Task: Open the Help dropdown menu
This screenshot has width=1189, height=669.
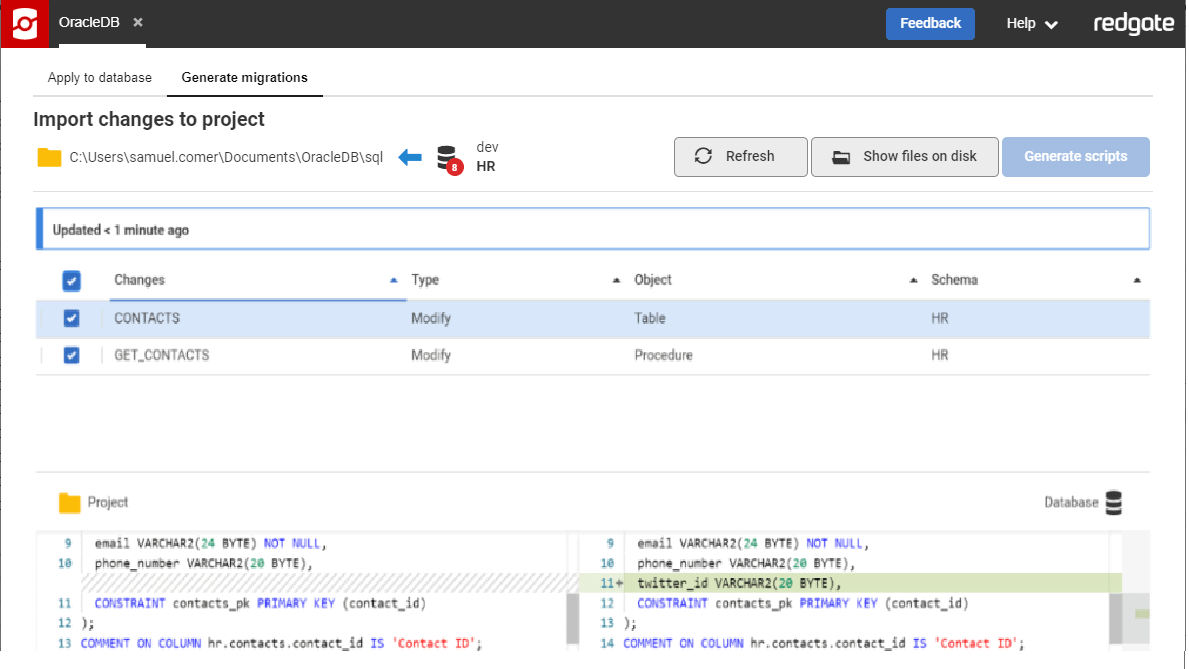Action: coord(1031,23)
